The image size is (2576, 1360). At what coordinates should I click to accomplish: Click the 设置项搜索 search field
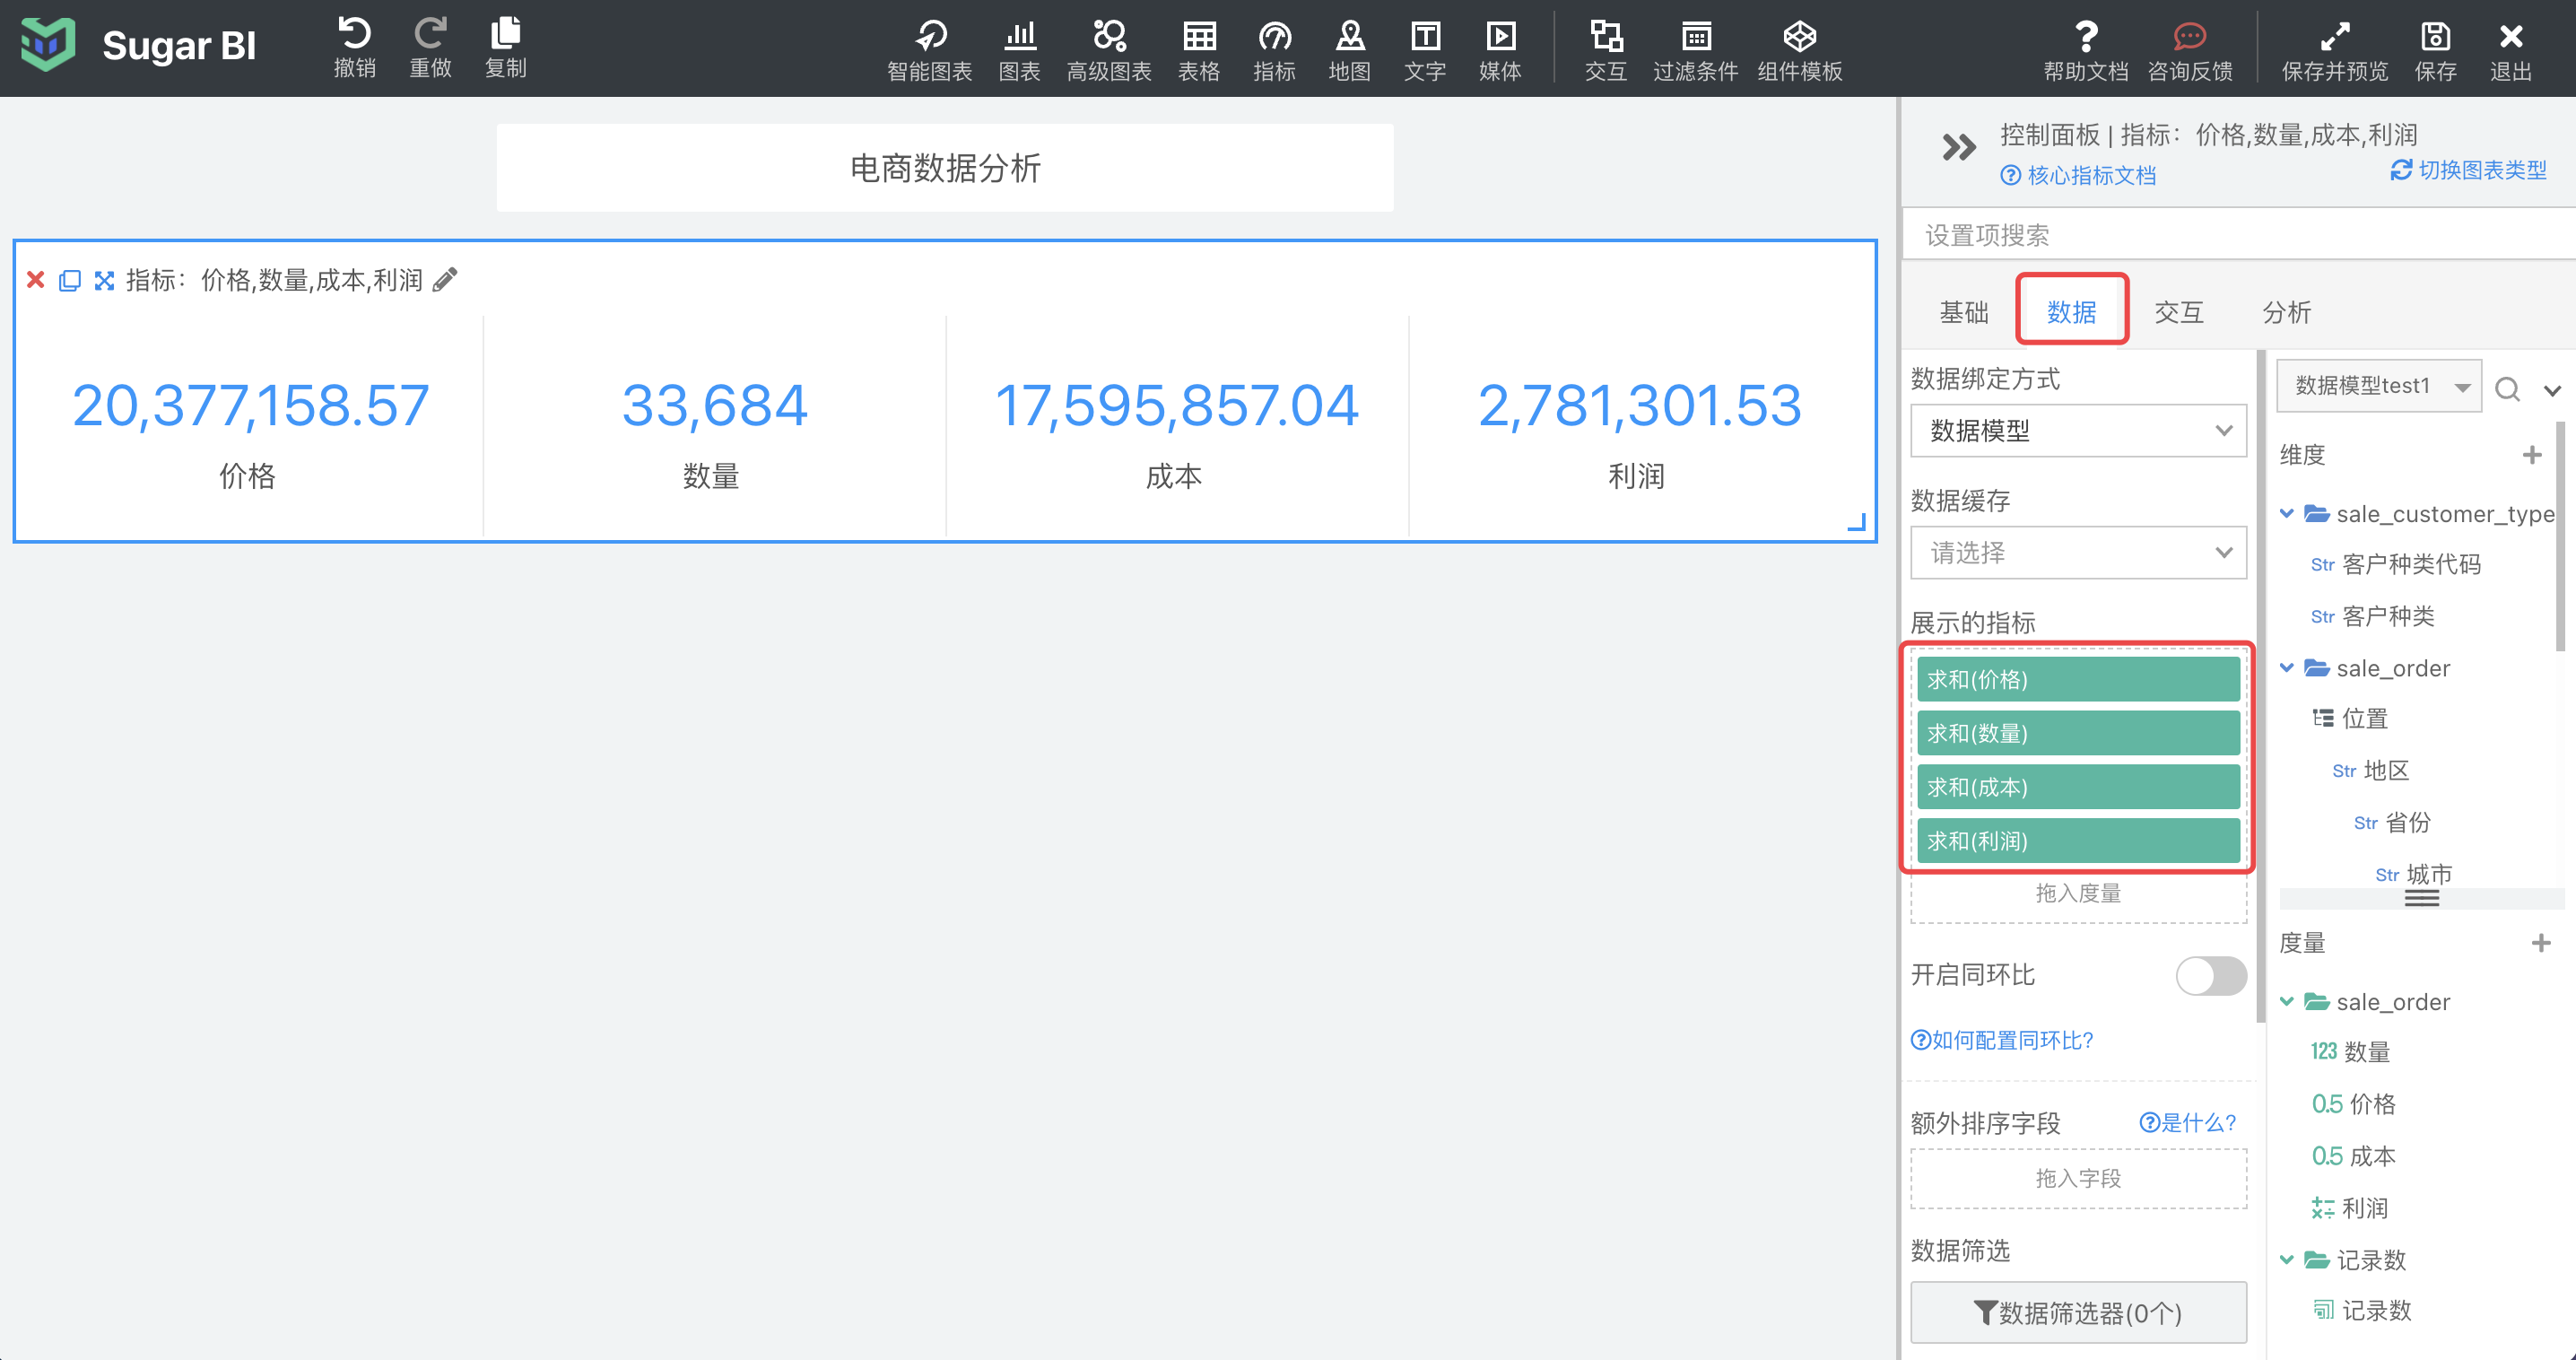click(x=2238, y=236)
